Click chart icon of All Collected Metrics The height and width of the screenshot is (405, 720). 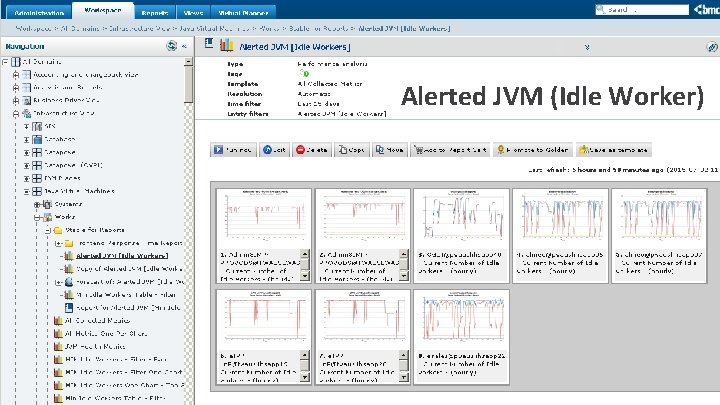(x=58, y=321)
